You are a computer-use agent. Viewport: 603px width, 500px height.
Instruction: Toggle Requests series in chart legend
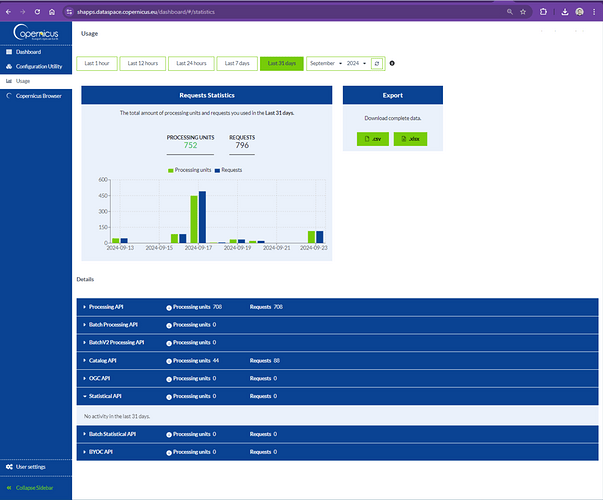[232, 171]
